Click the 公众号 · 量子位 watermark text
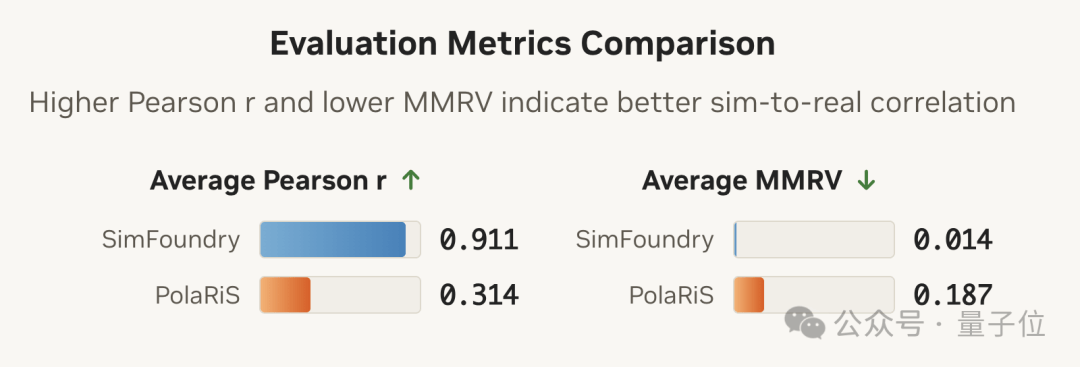The width and height of the screenshot is (1080, 367). (x=940, y=324)
